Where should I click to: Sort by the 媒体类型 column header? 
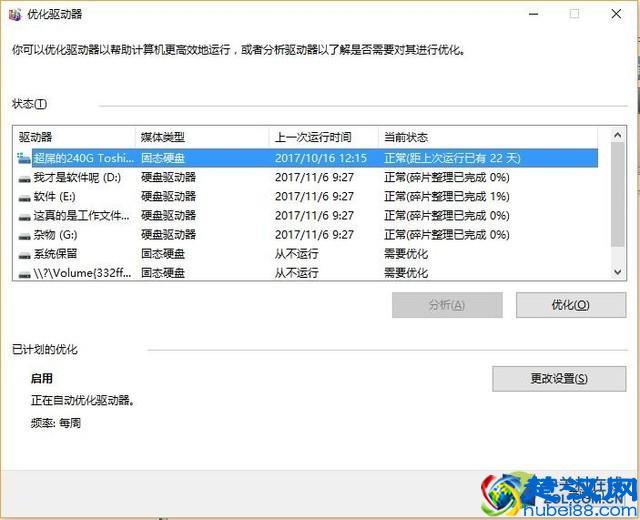tap(202, 137)
